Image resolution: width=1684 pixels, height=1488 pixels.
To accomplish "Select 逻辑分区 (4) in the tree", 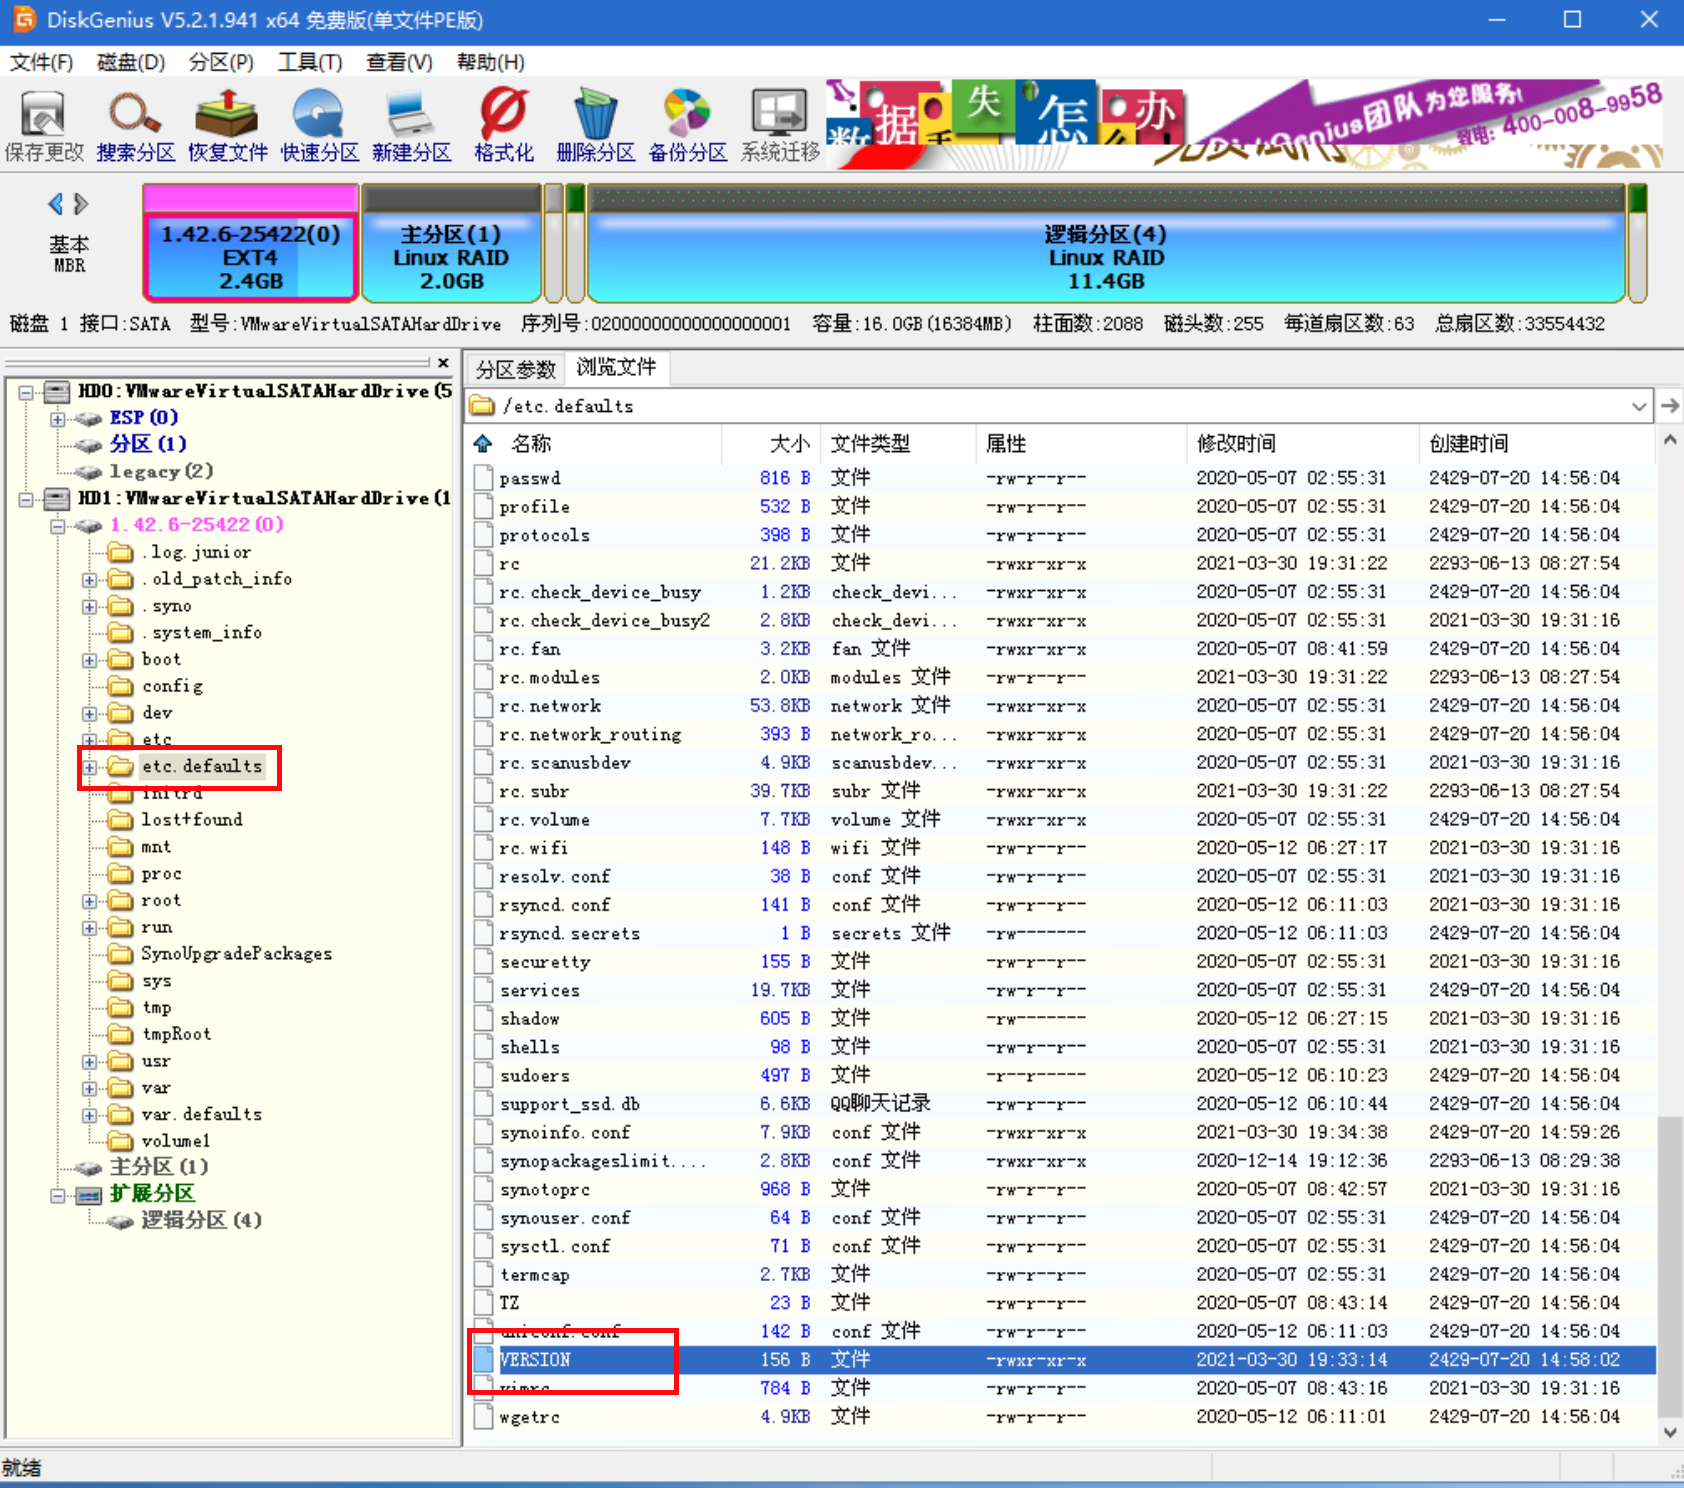I will pos(201,1220).
